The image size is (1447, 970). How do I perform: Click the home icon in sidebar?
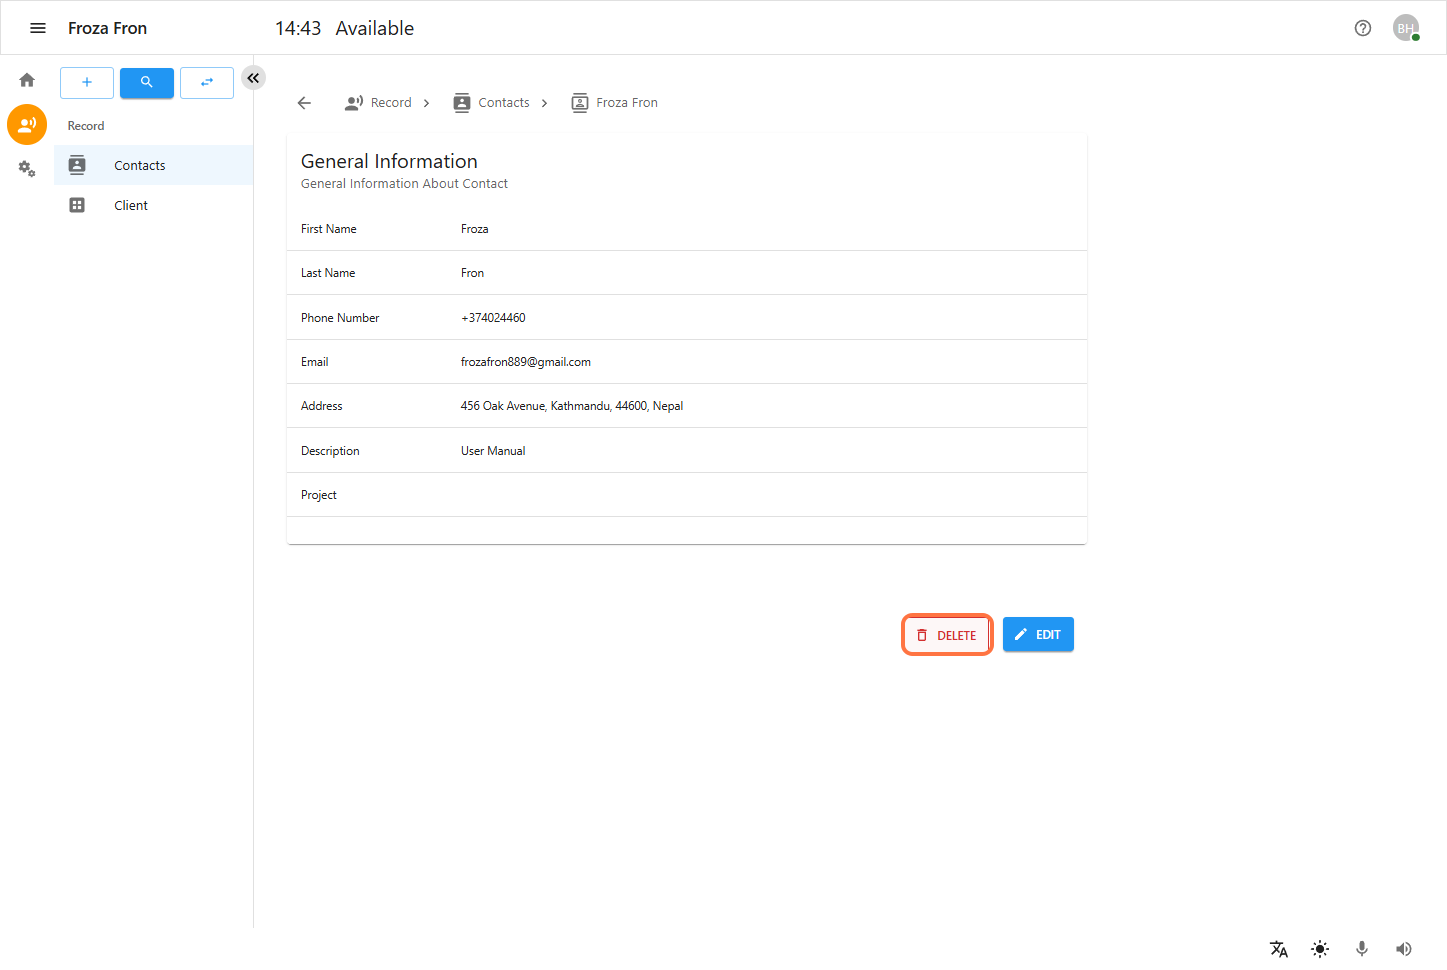point(27,80)
